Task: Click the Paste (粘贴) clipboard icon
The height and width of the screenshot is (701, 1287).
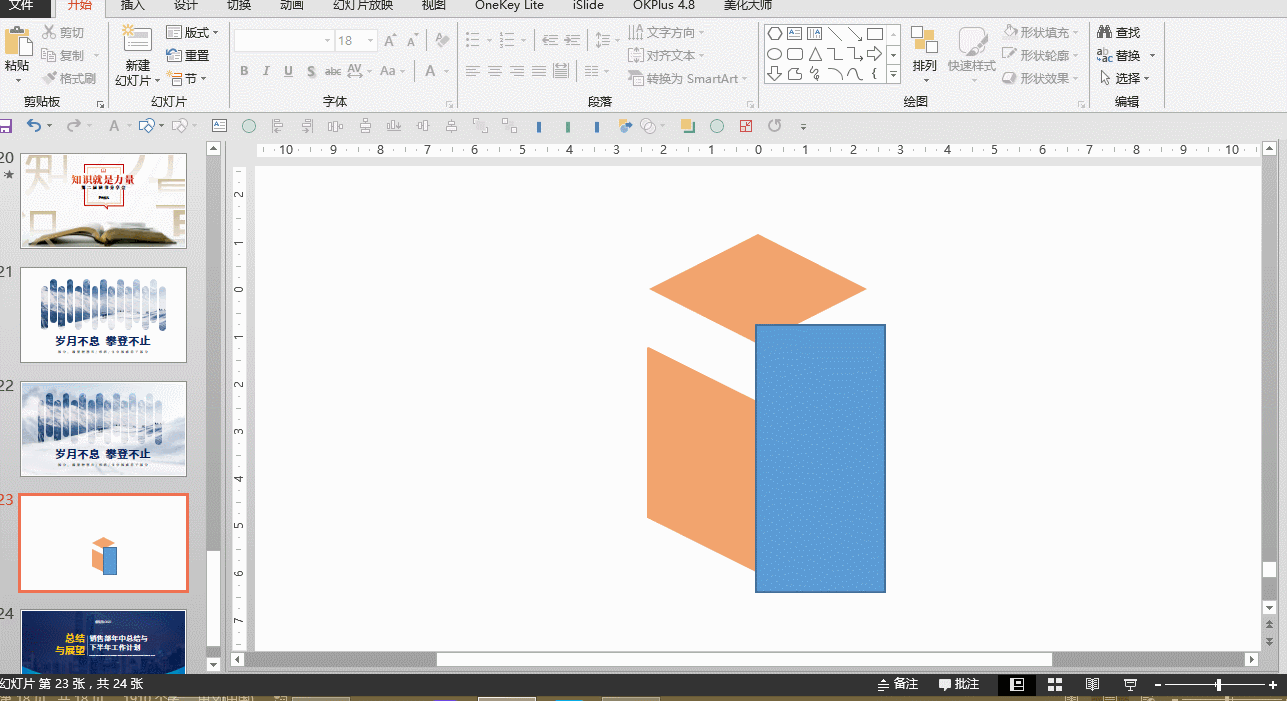Action: [x=17, y=42]
